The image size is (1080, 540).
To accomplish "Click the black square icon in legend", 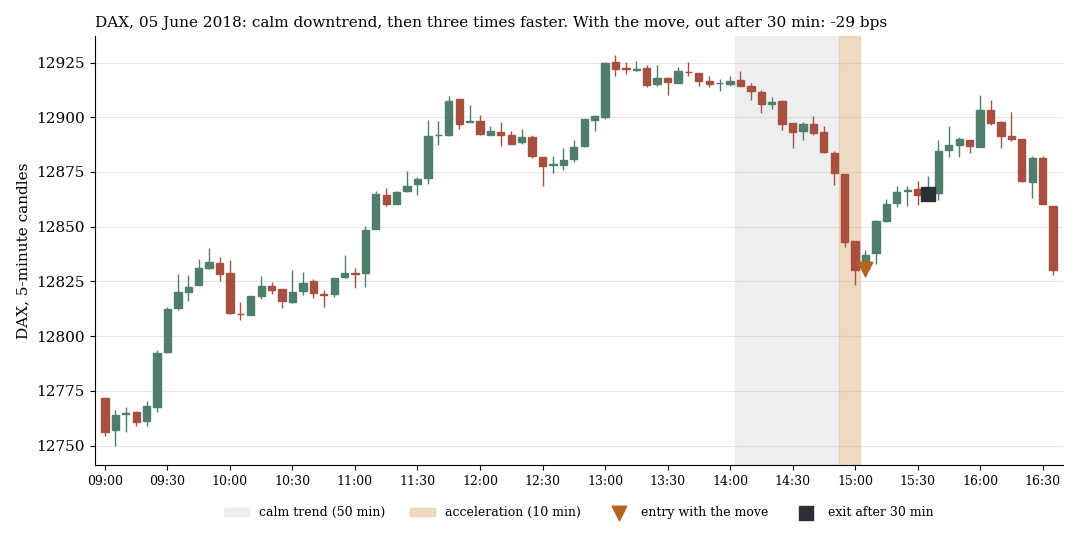I will (x=806, y=512).
